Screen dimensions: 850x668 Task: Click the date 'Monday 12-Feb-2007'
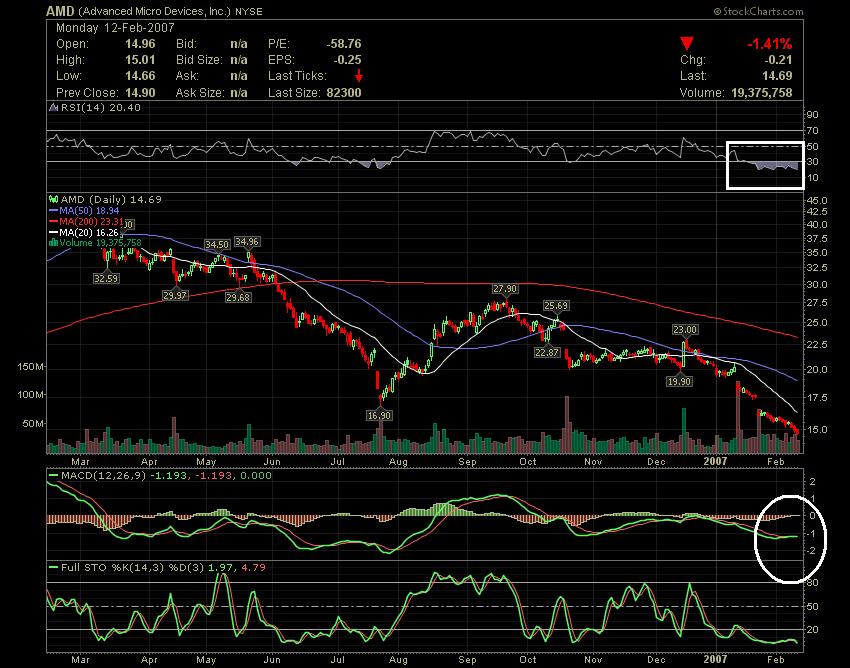point(115,28)
